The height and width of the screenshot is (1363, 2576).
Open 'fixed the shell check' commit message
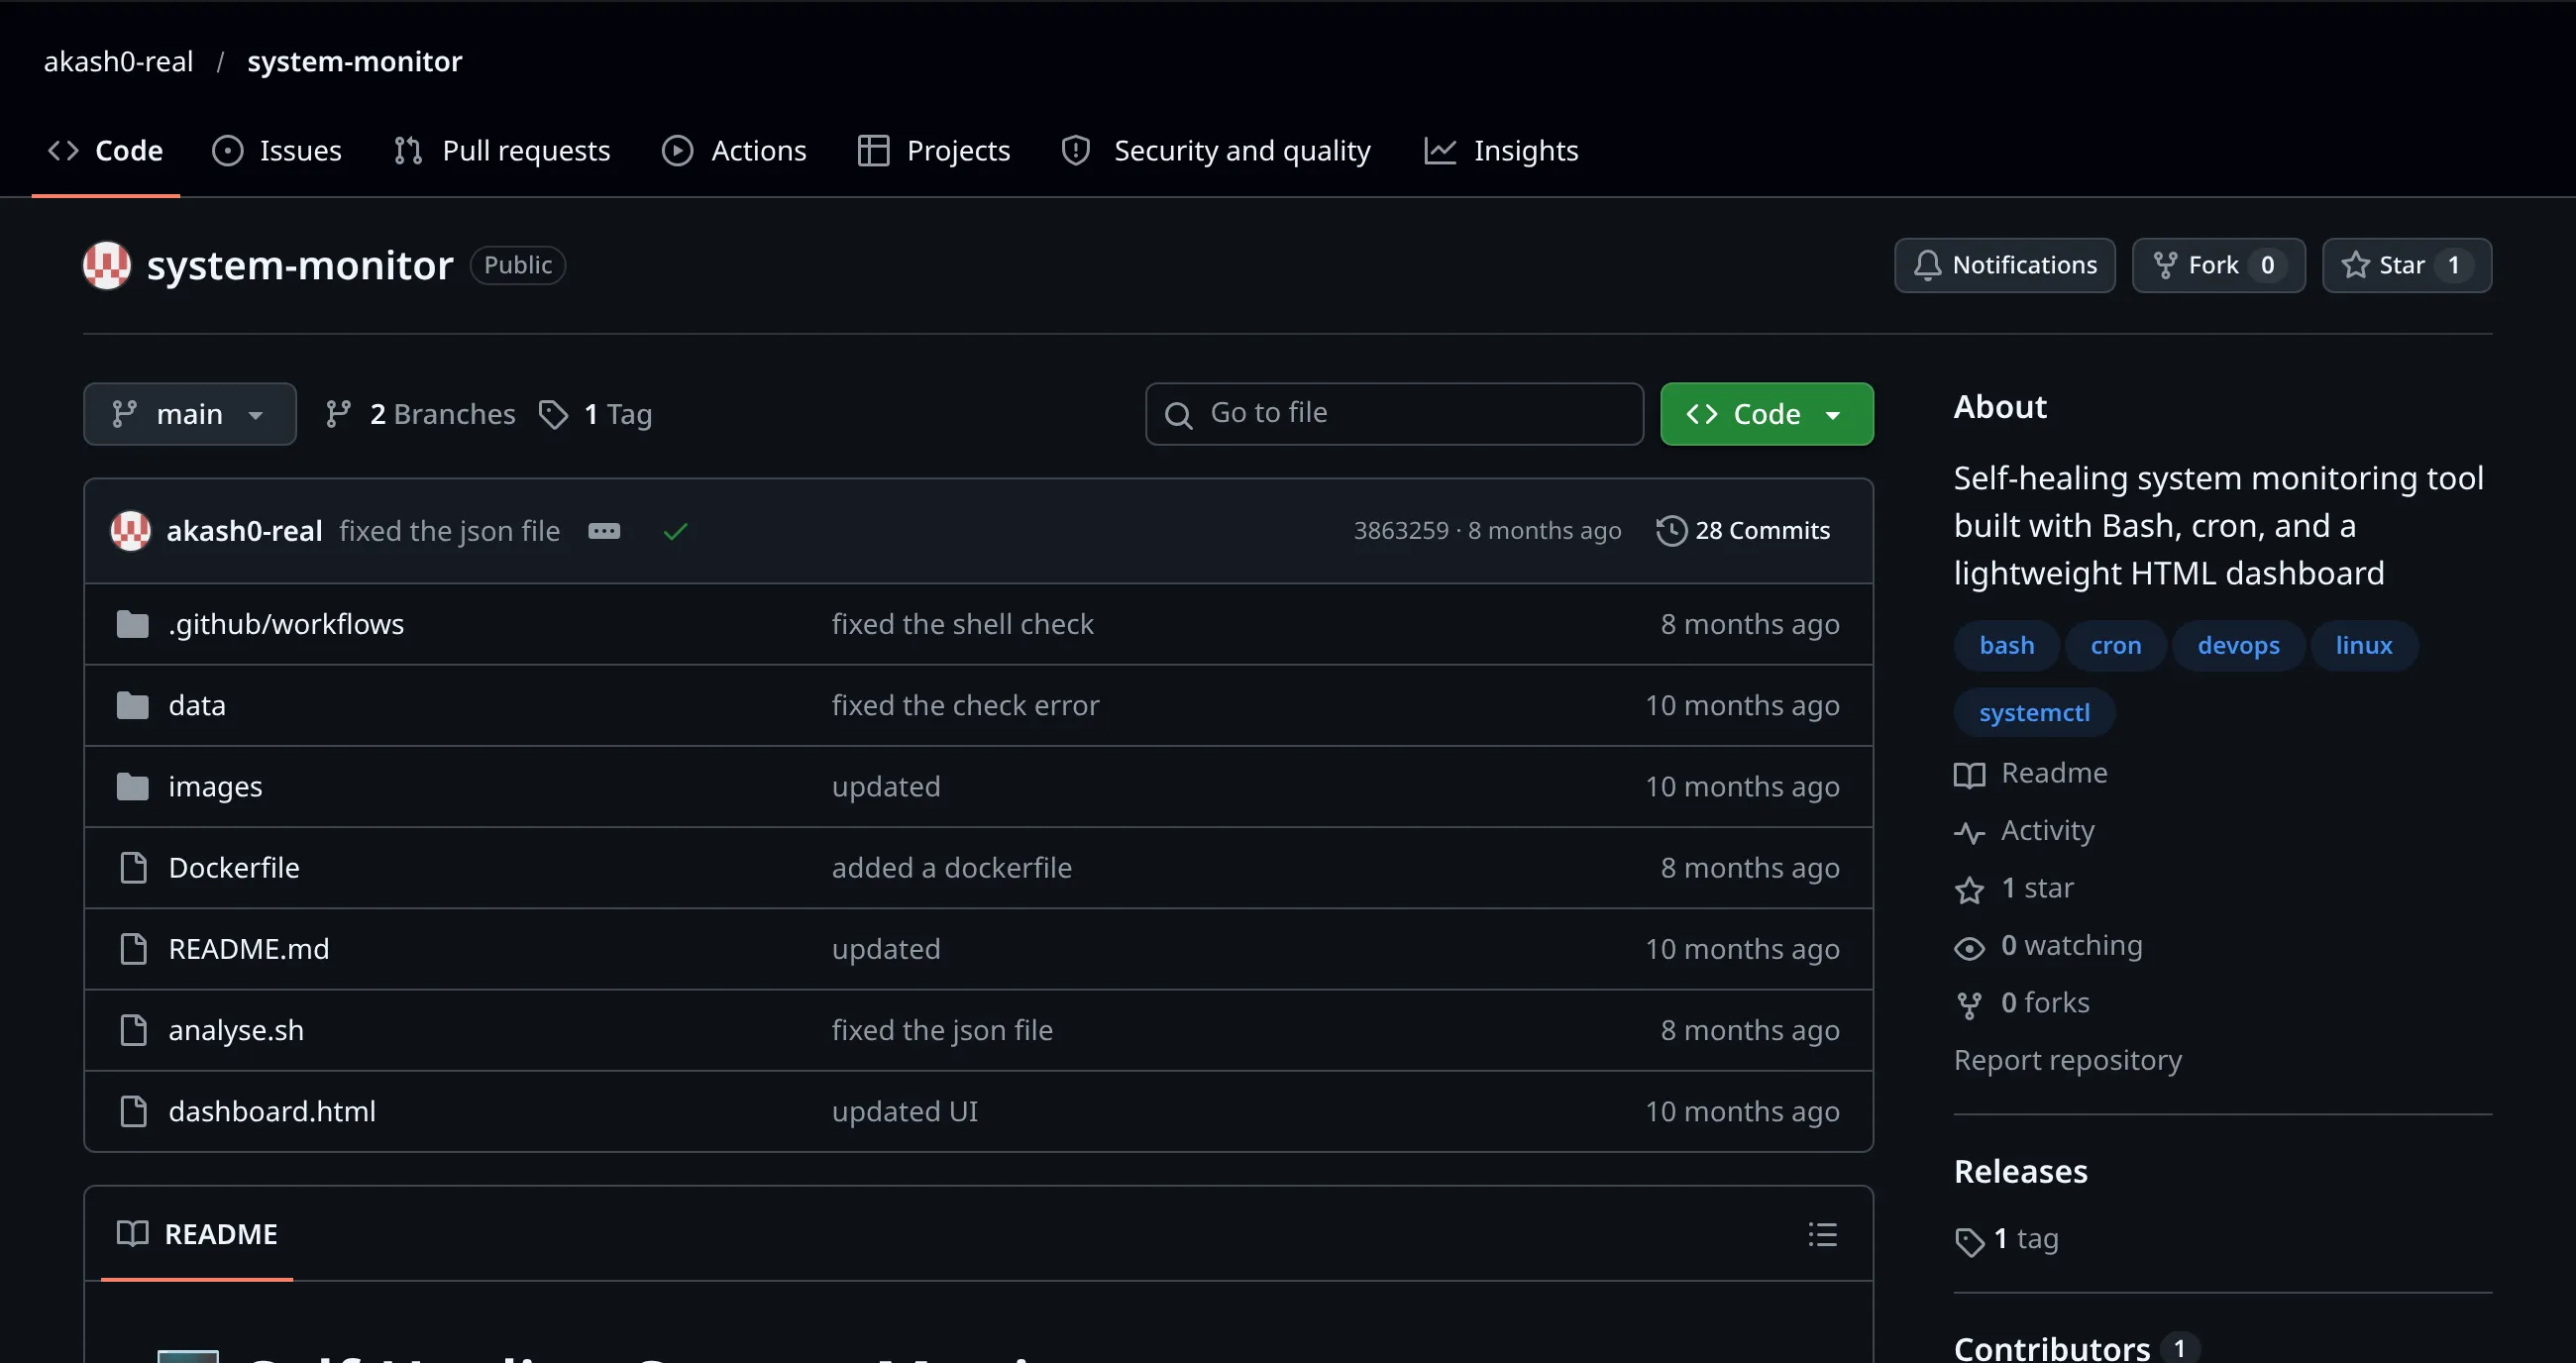pos(962,624)
